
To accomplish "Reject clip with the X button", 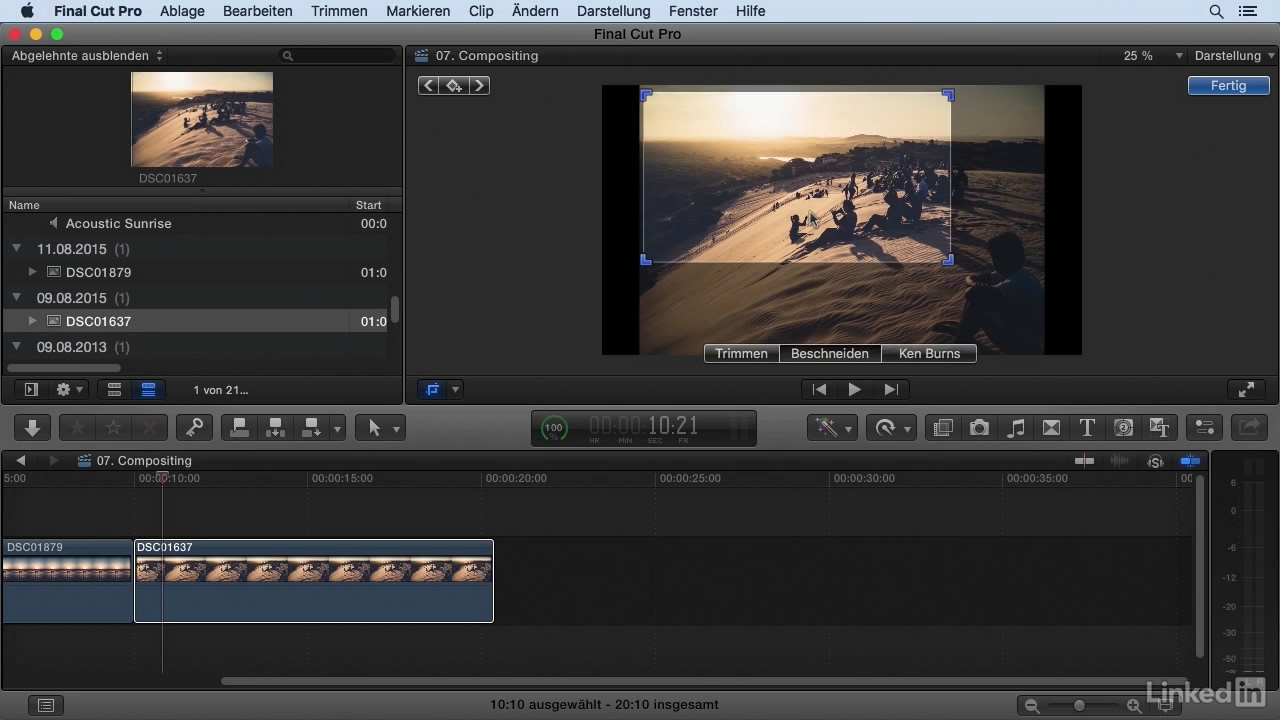I will (150, 428).
